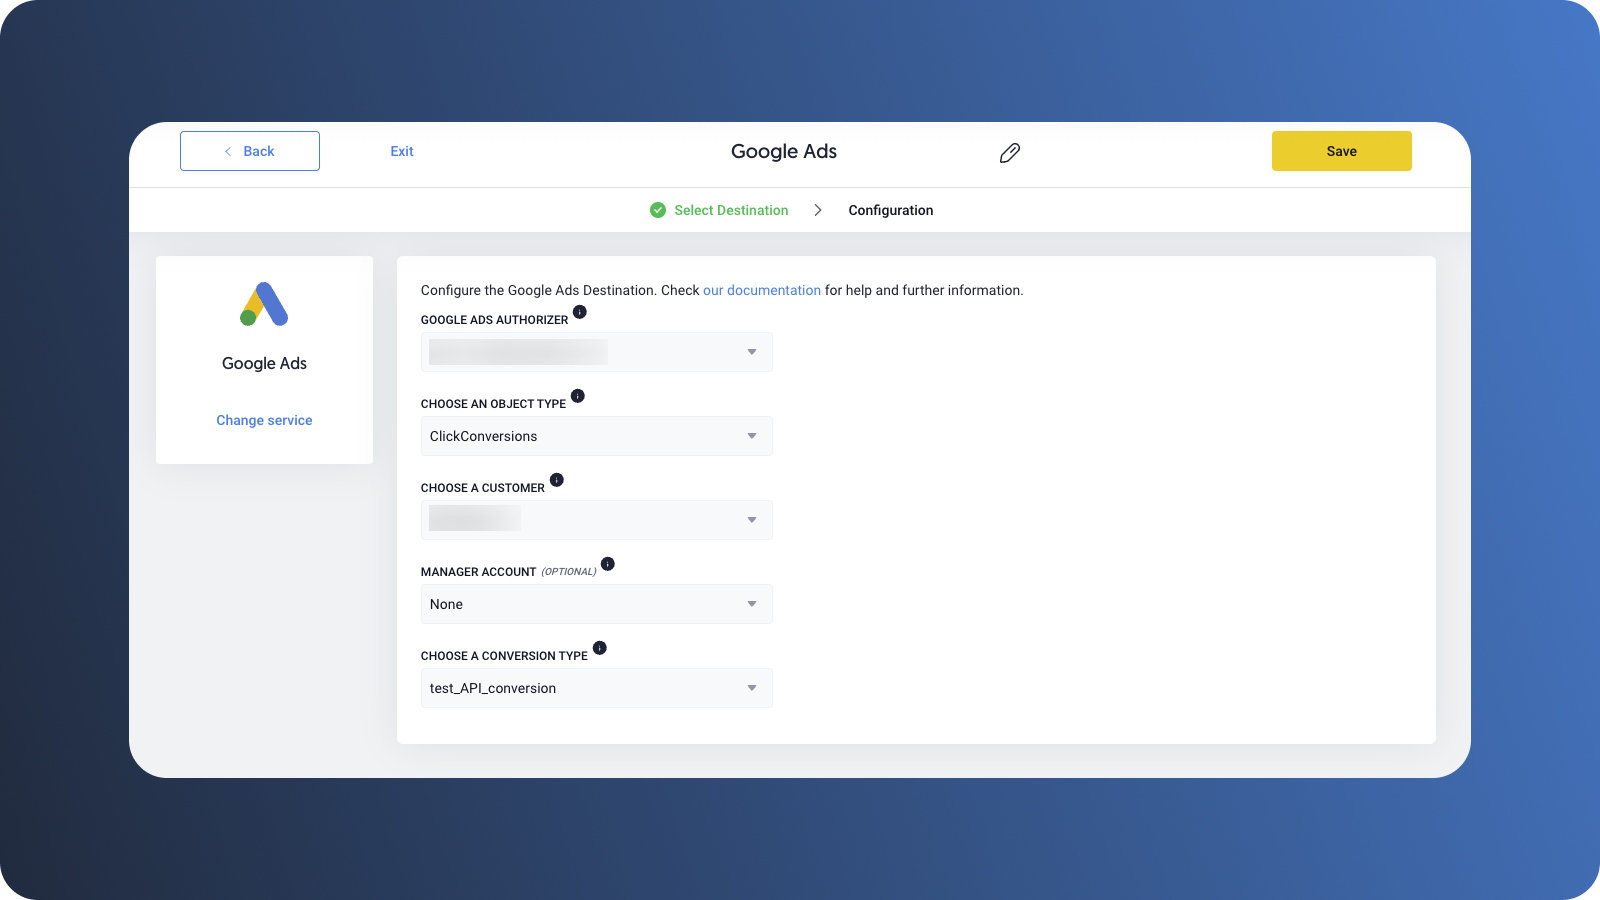
Task: Go to the Select Destination step
Action: 731,210
